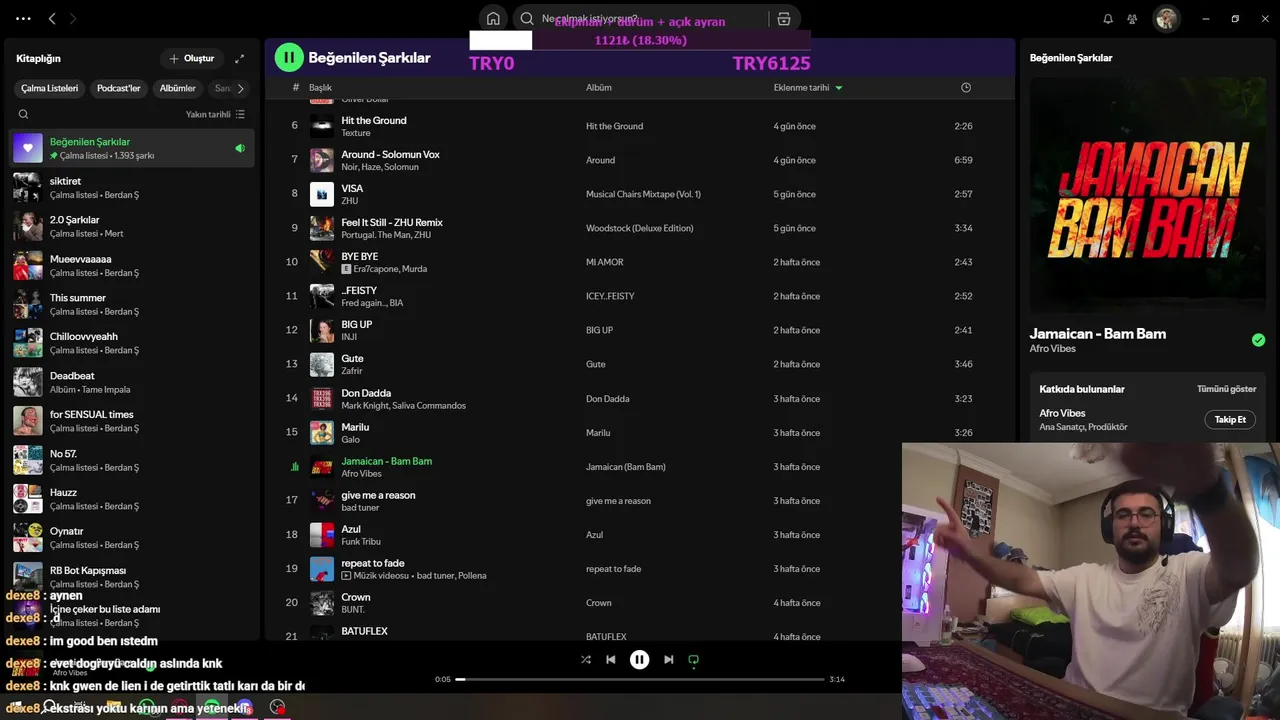Skip to next track

668,660
